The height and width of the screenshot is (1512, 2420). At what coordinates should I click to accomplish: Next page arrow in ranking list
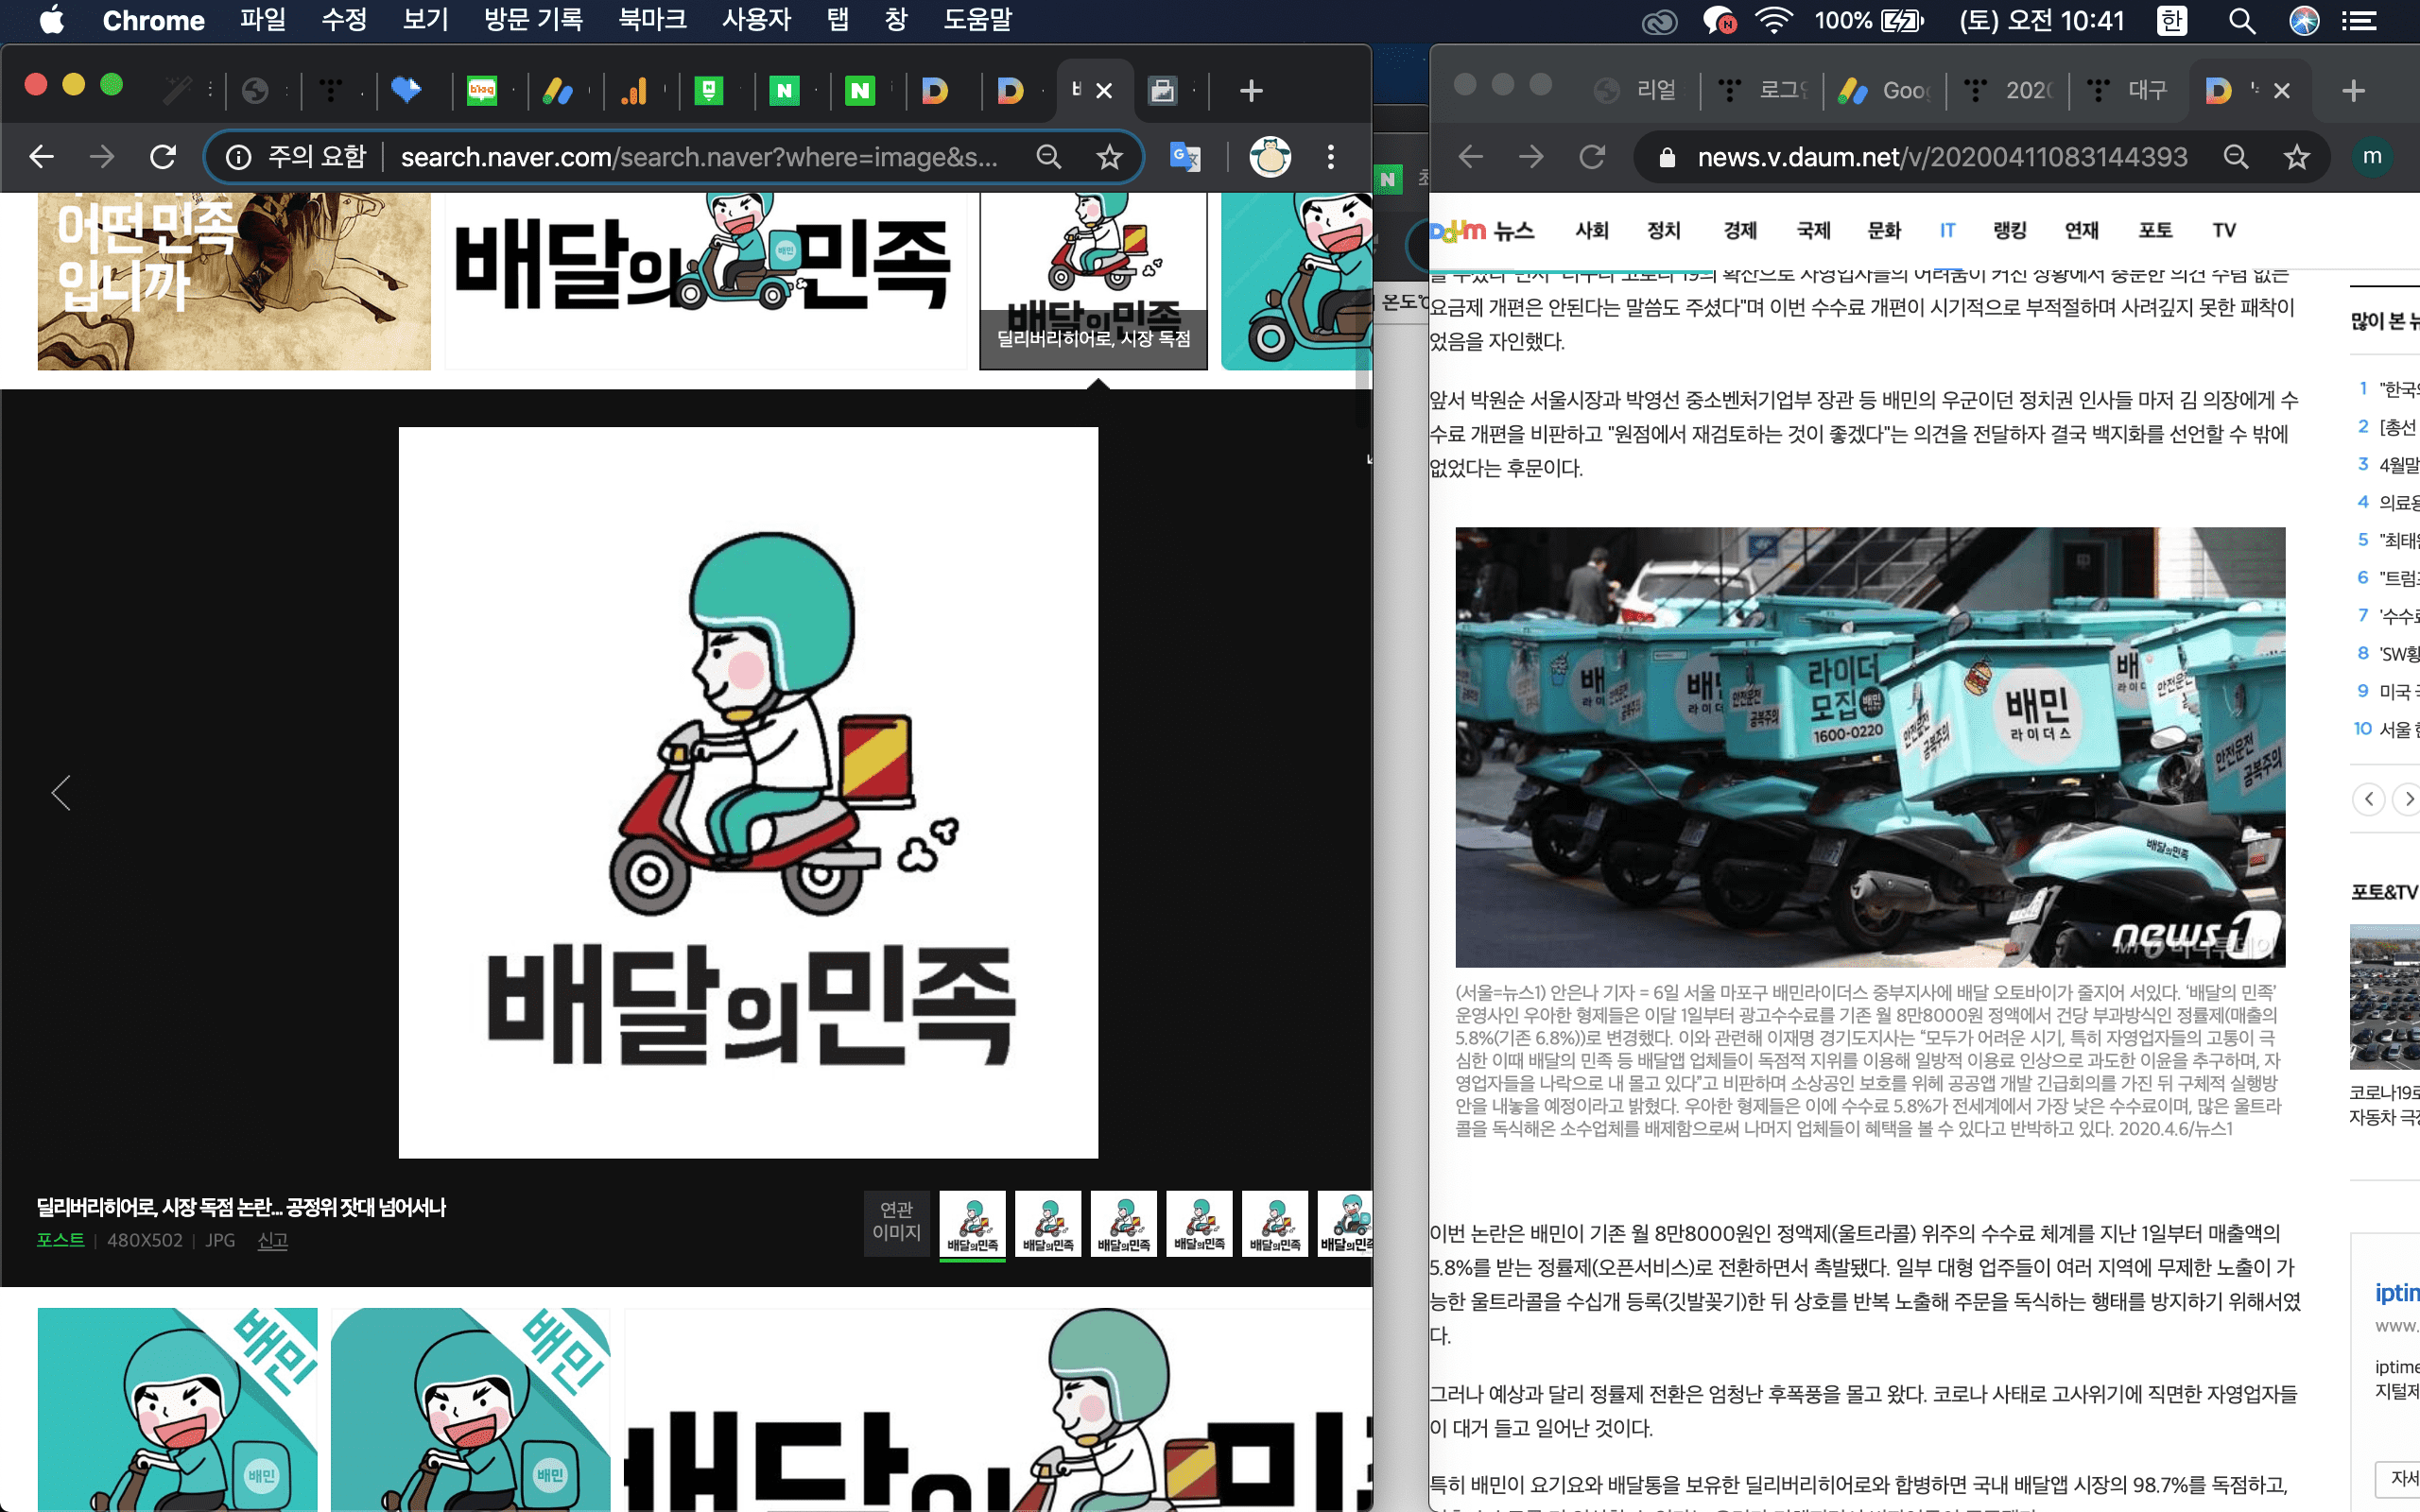2408,799
